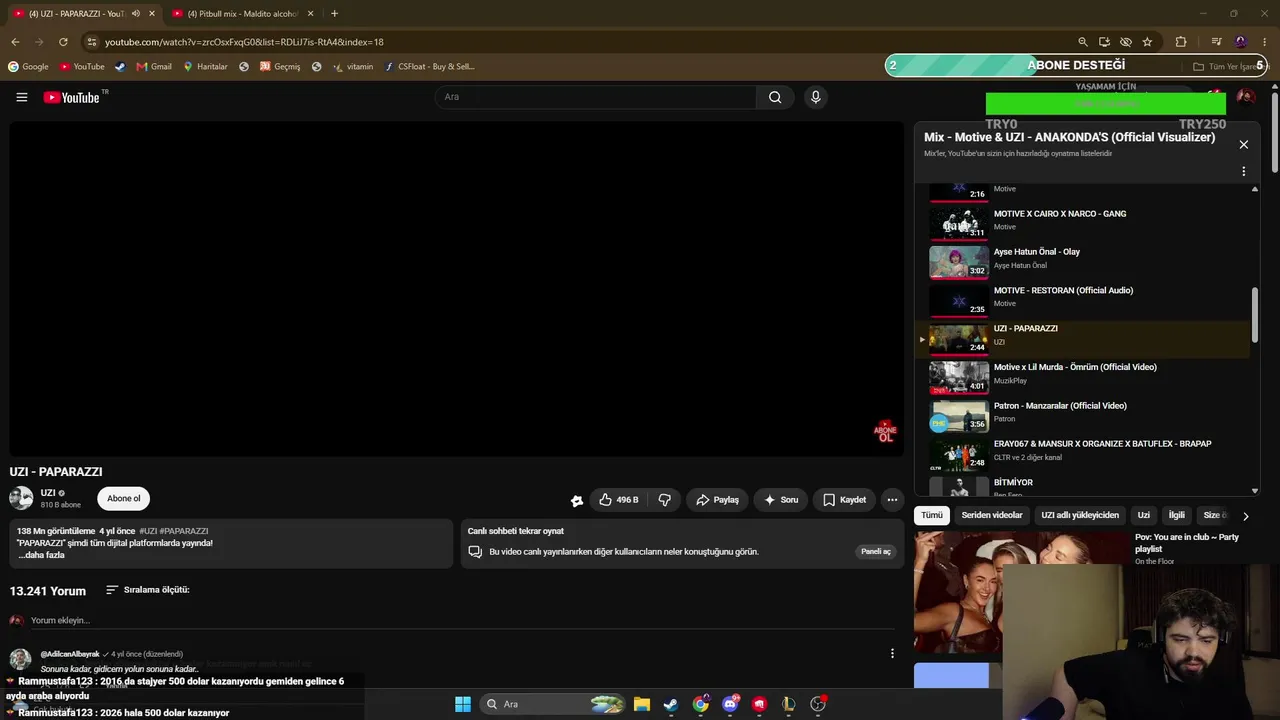Click the browser address bar URL
The width and height of the screenshot is (1280, 720).
coord(244,42)
